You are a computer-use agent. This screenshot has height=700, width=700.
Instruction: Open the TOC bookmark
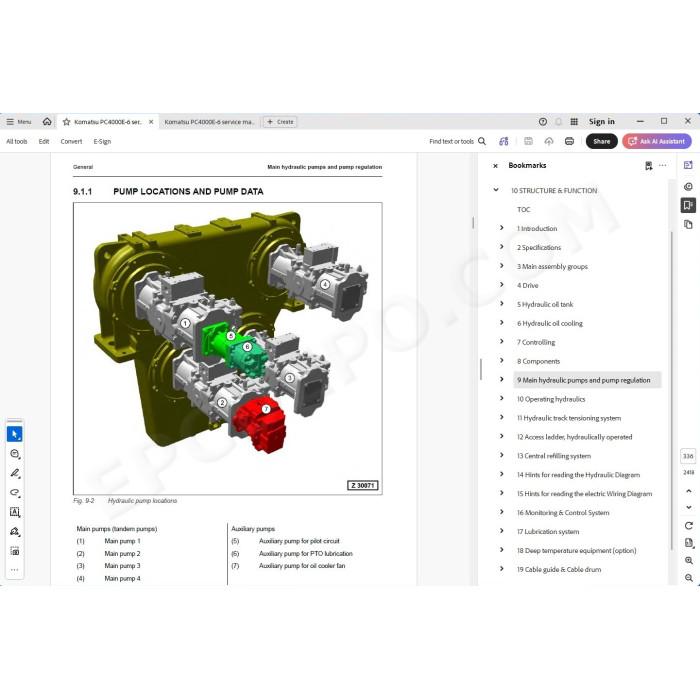pyautogui.click(x=524, y=209)
